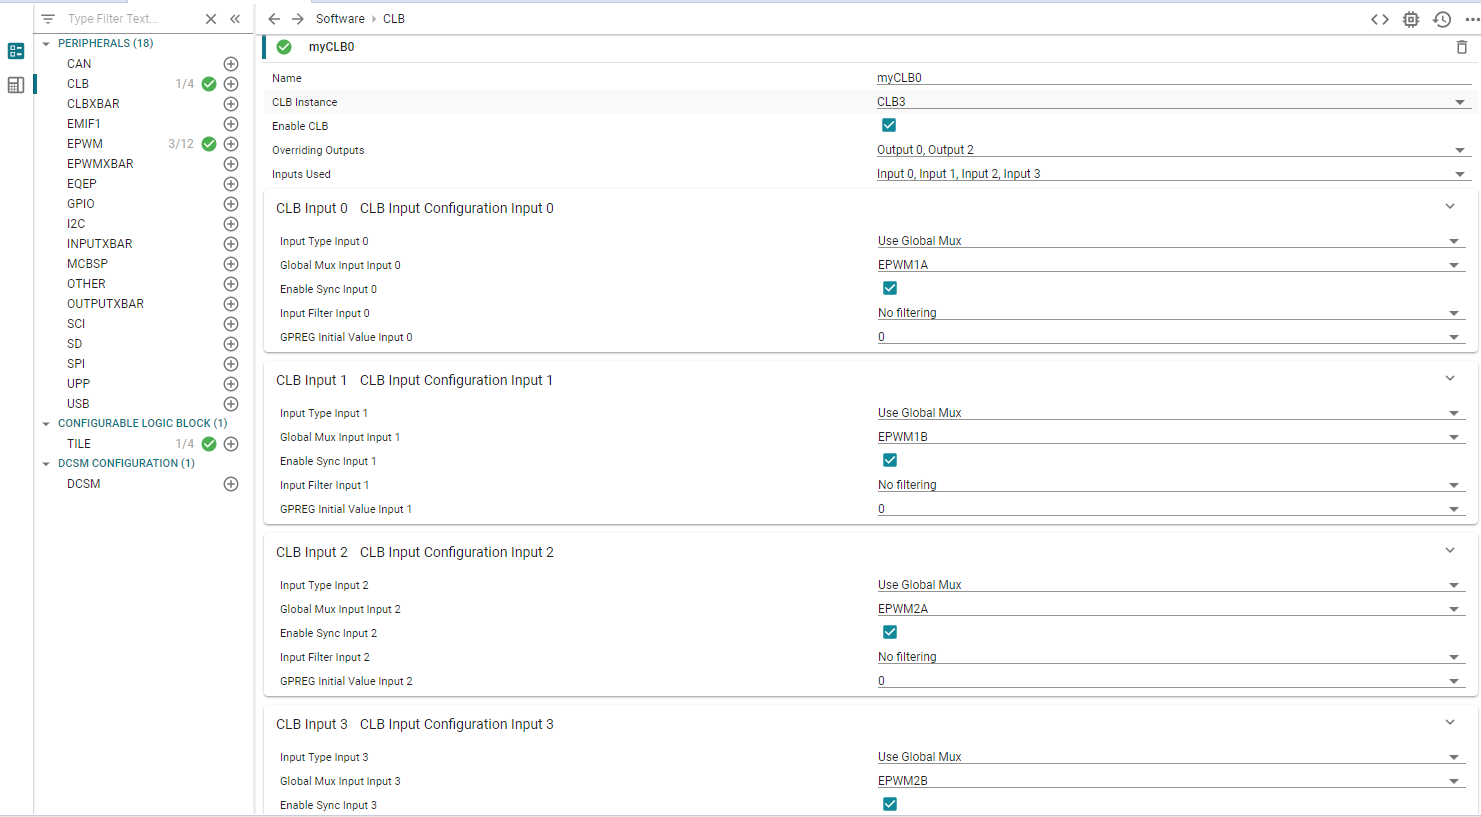
Task: Open the history clock icon
Action: coord(1442,19)
